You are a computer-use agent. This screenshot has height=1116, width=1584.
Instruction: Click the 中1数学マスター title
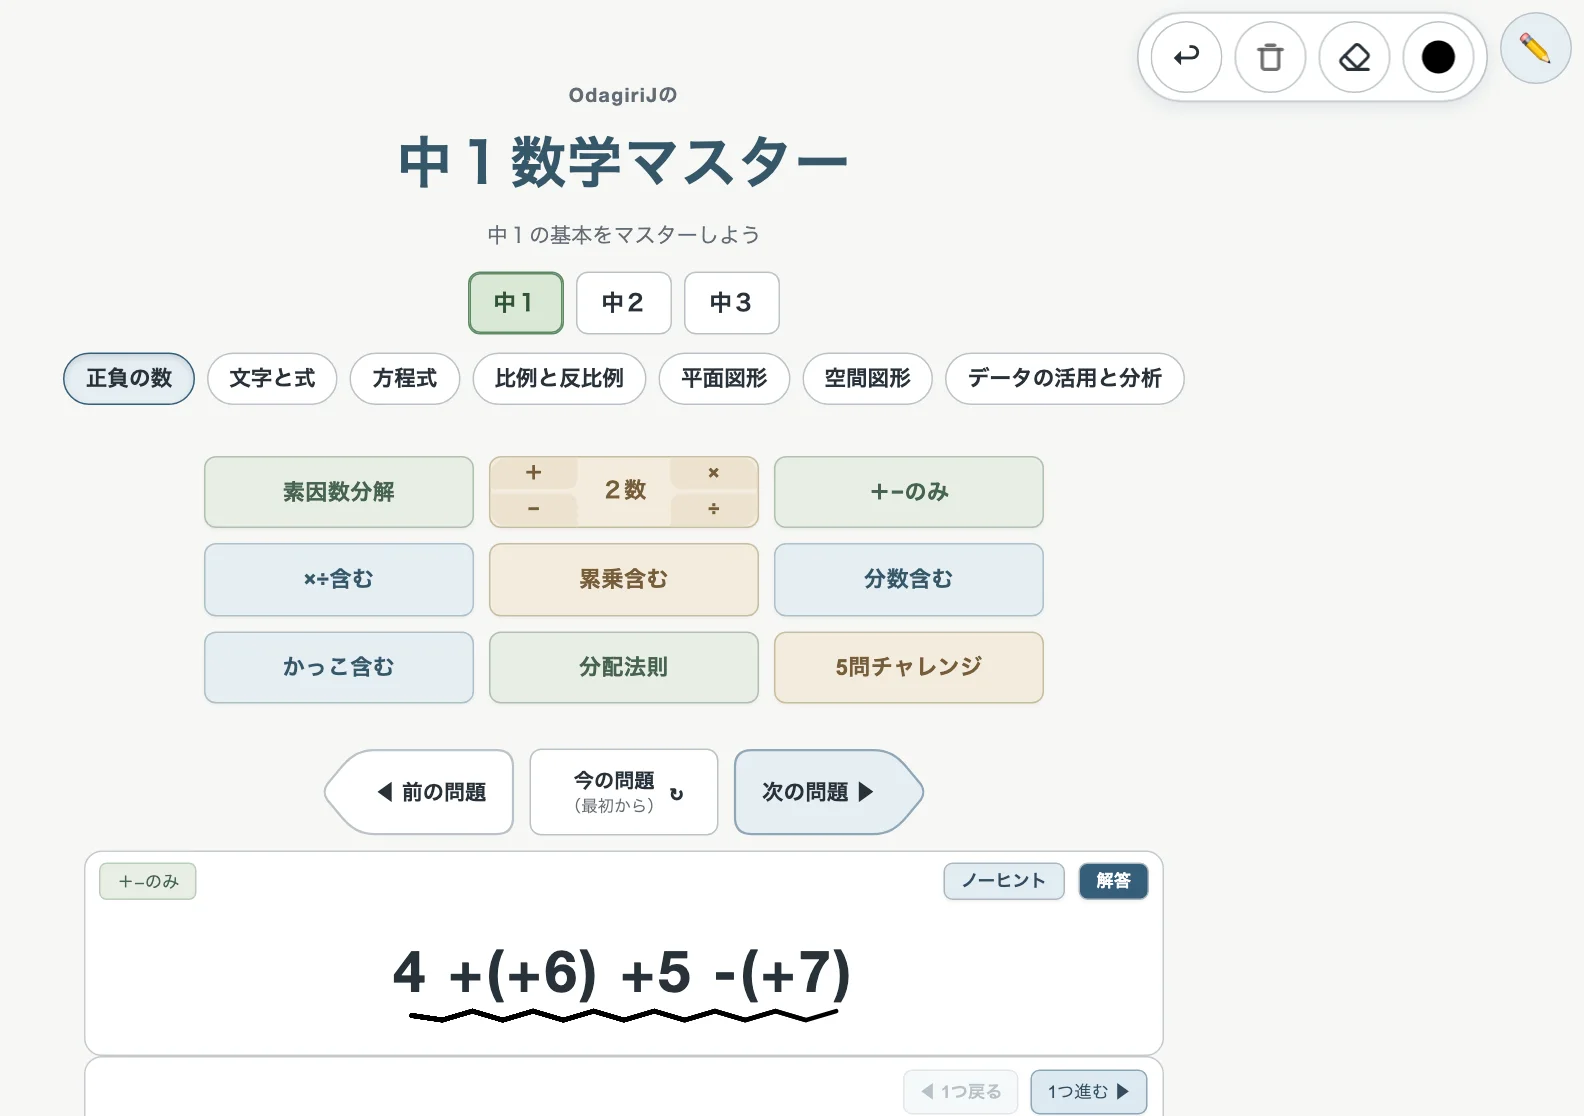tap(623, 162)
